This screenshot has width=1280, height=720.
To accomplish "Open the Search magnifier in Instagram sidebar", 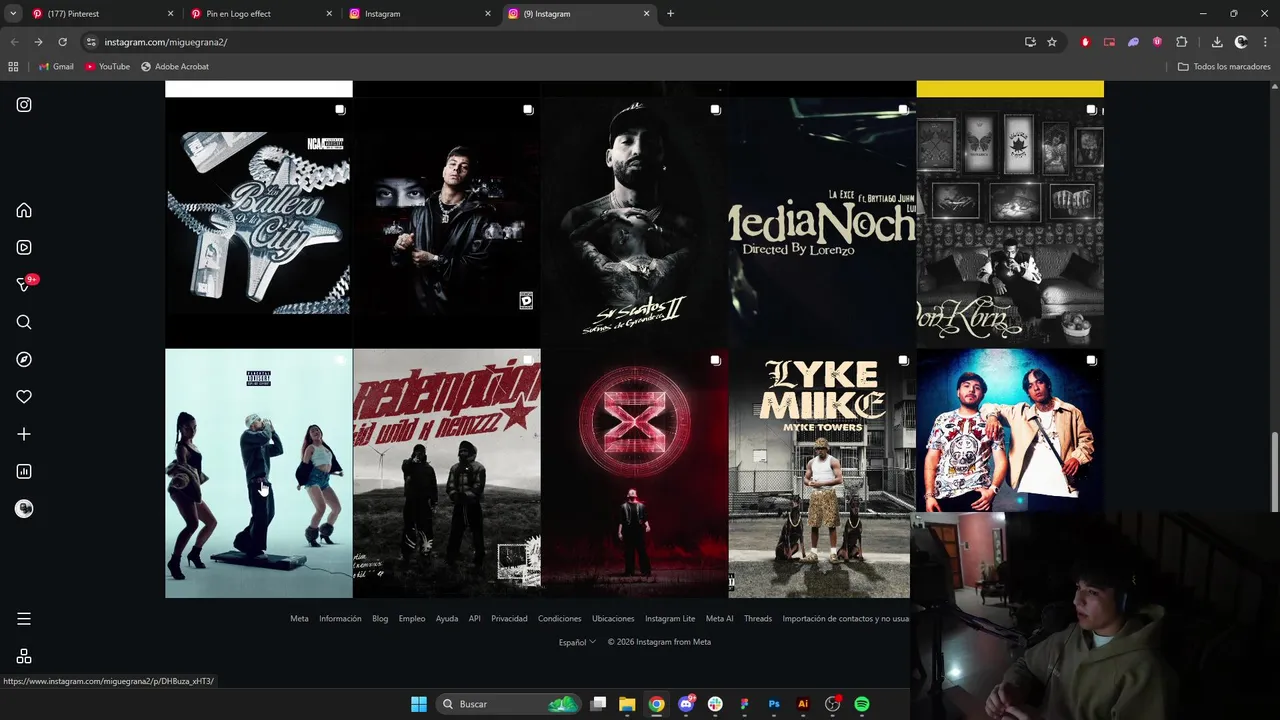I will click(x=24, y=322).
